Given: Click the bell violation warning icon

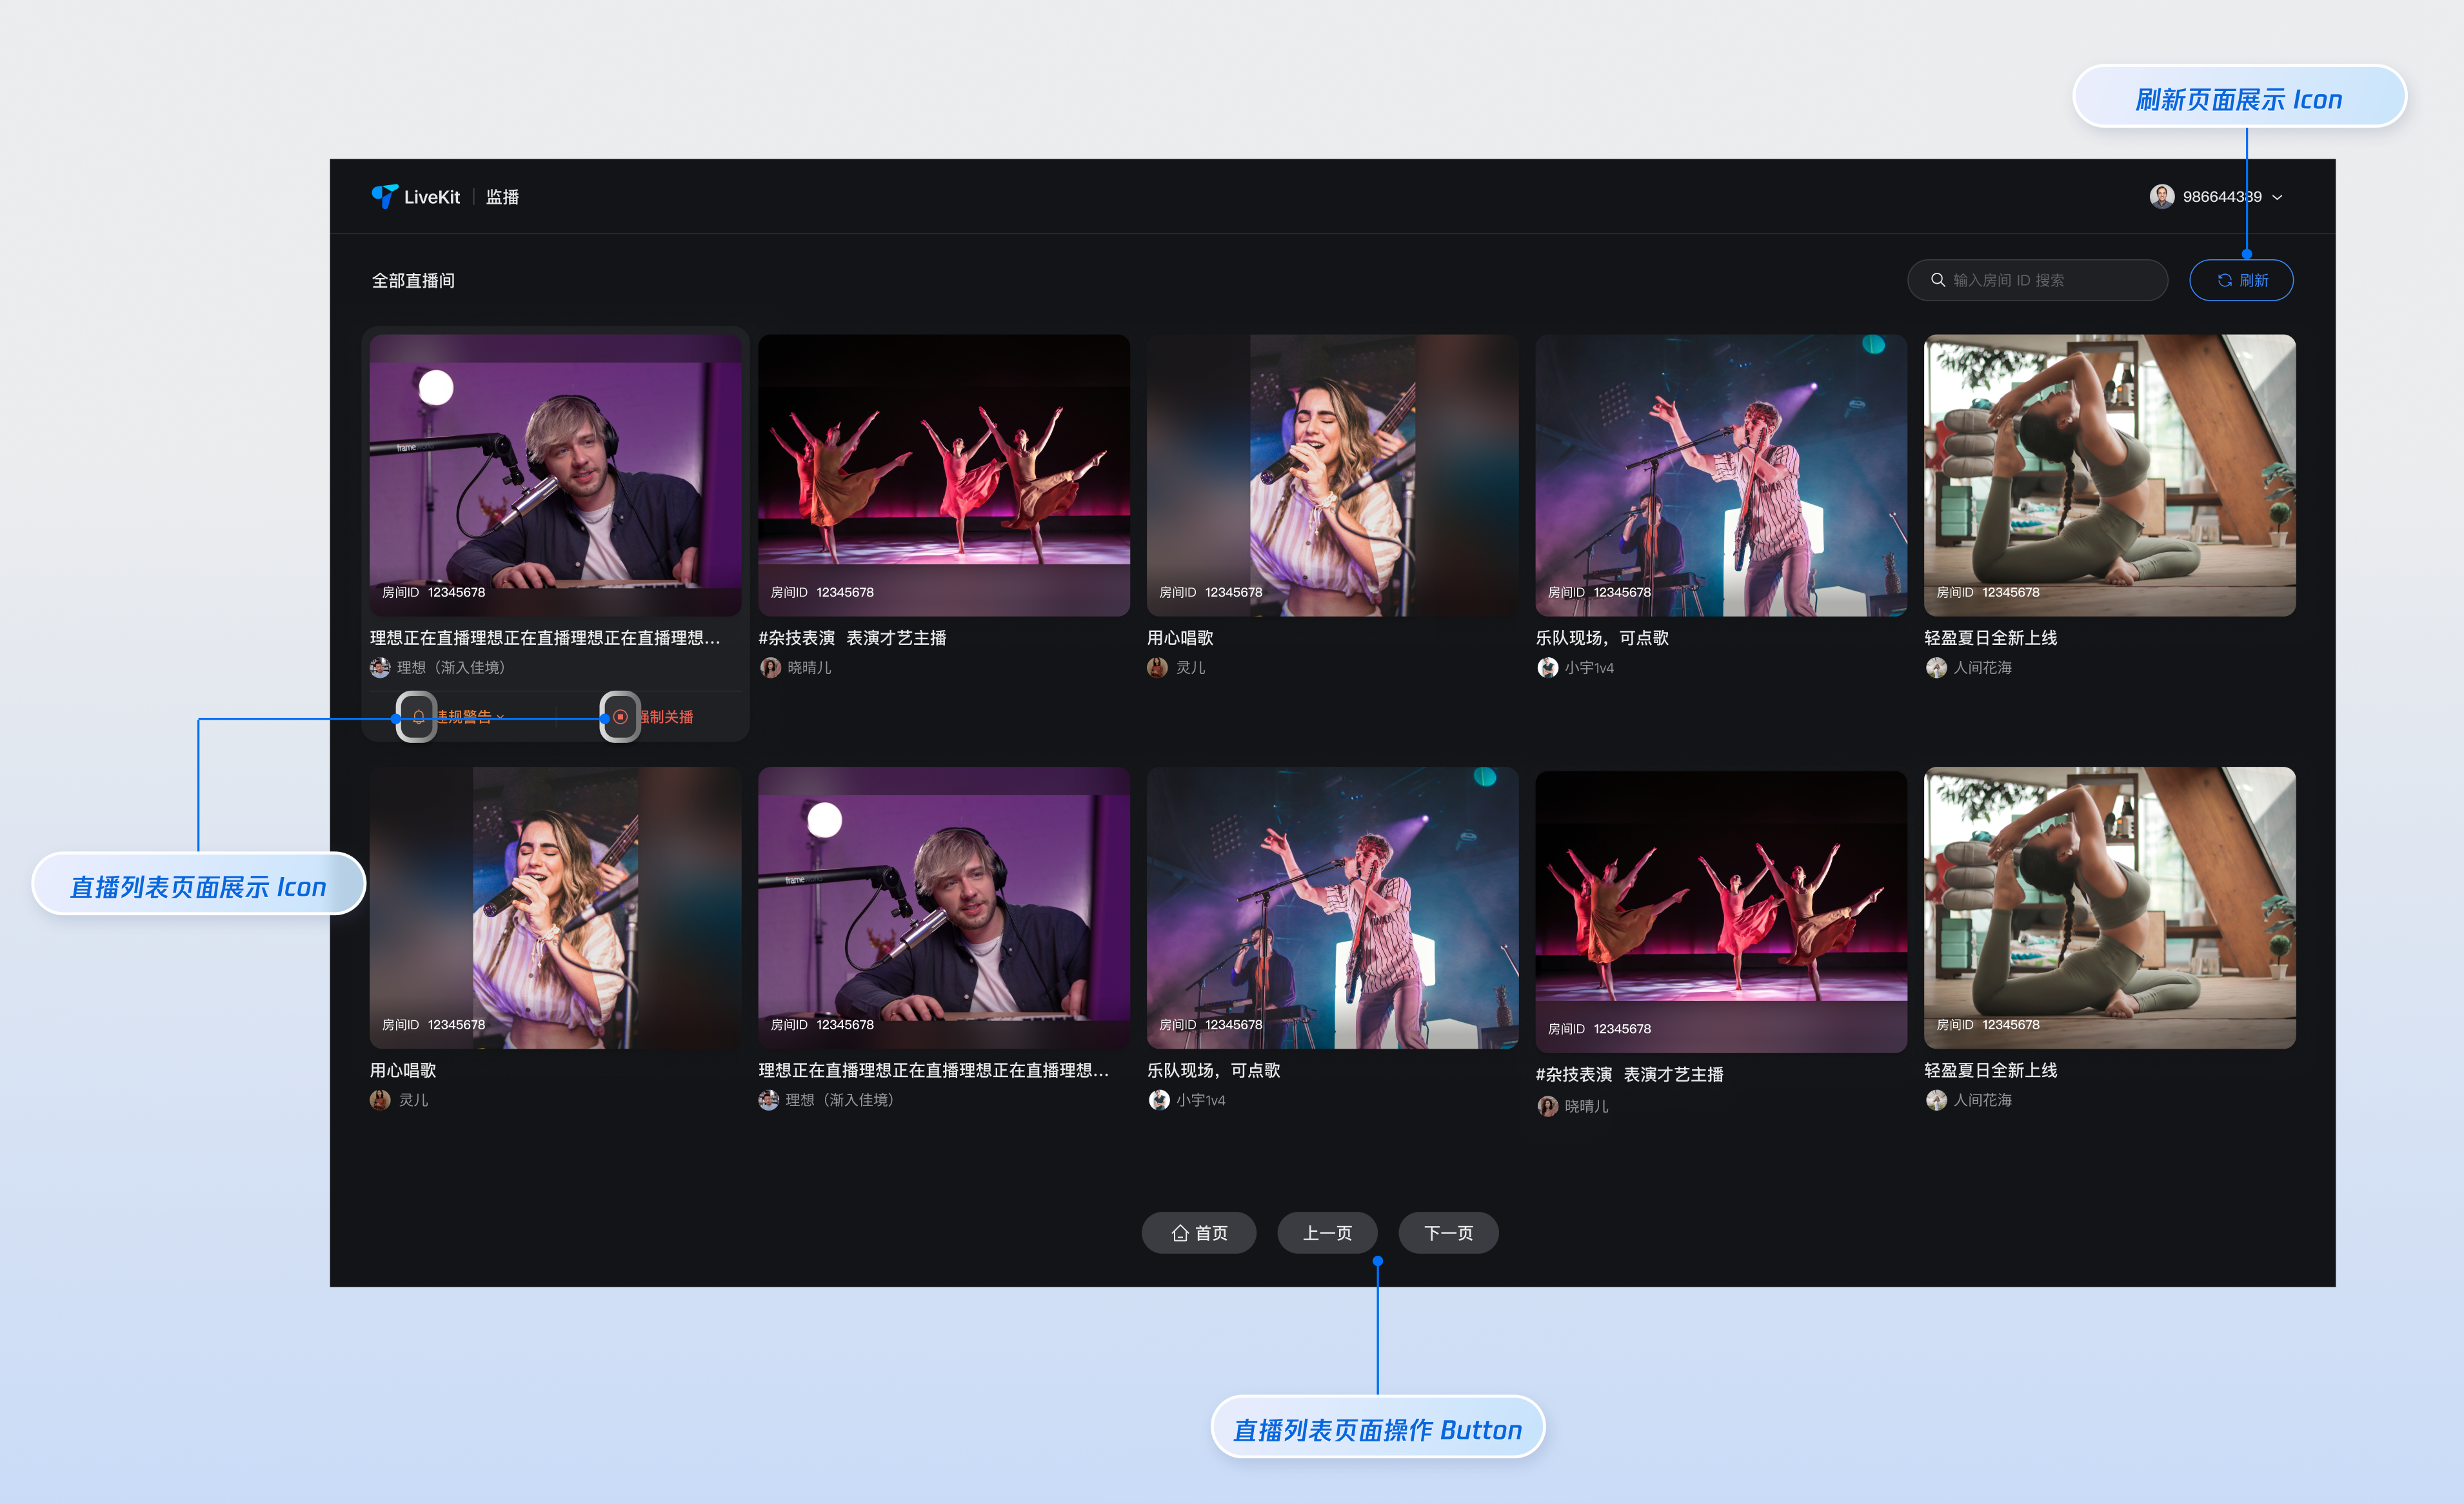Looking at the screenshot, I should 418,717.
